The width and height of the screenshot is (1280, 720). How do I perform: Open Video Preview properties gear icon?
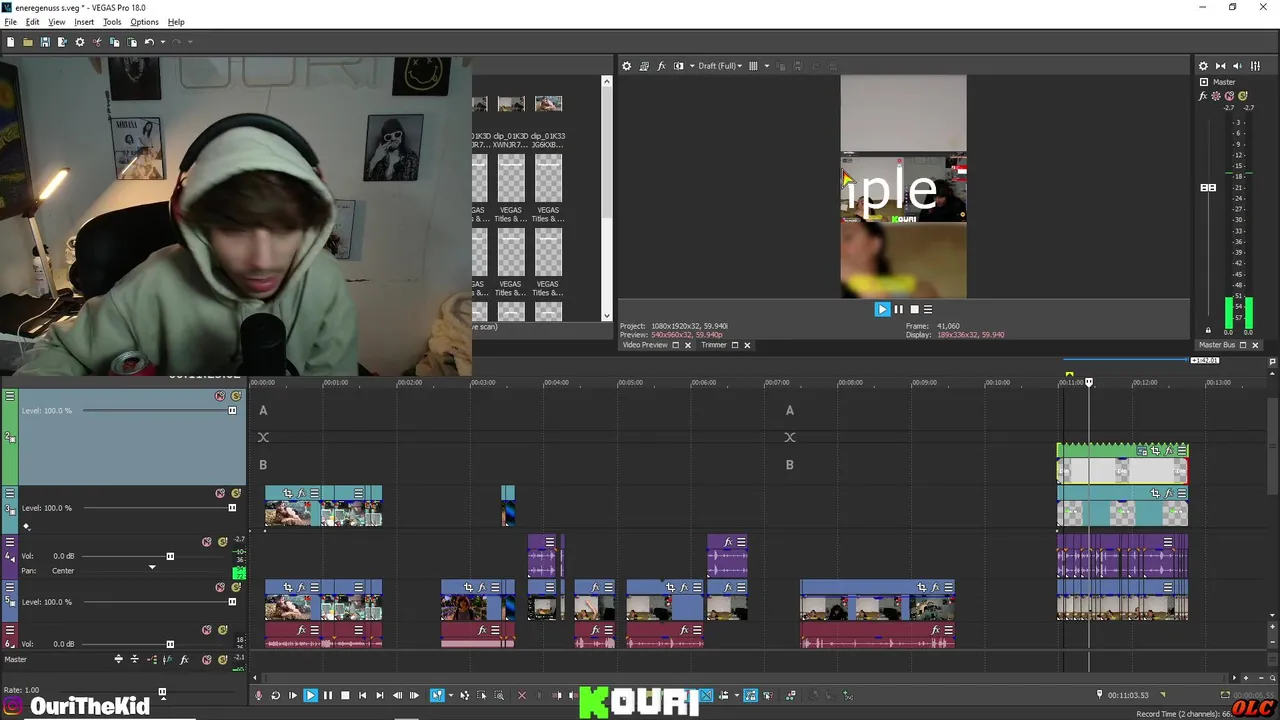(627, 66)
